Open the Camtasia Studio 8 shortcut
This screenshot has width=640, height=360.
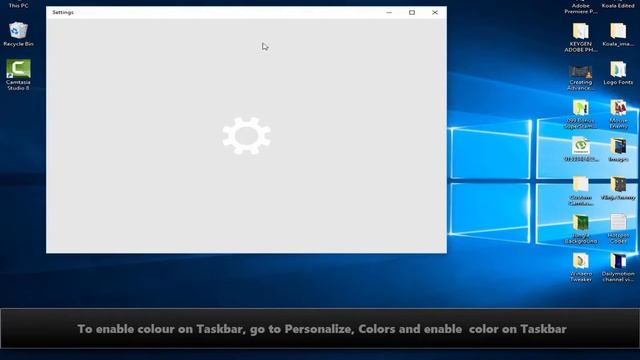(18, 75)
